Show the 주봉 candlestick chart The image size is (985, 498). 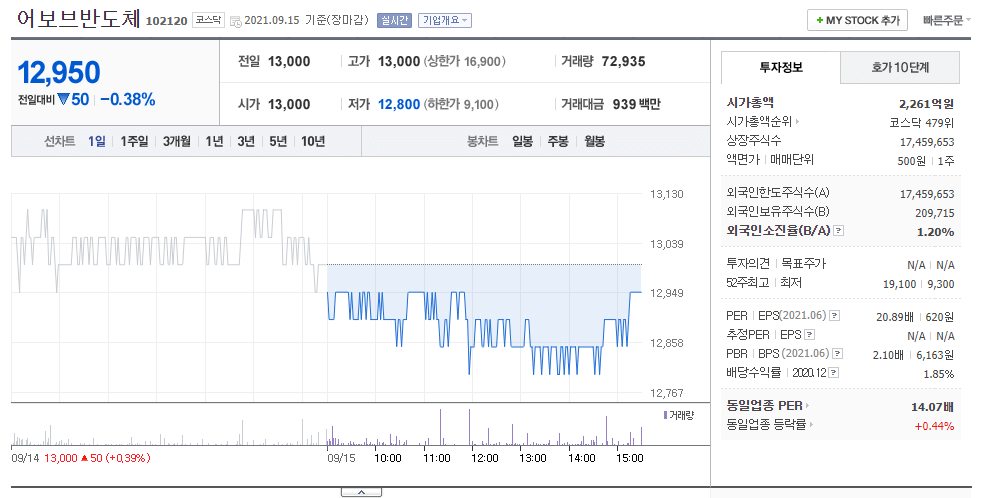[558, 141]
